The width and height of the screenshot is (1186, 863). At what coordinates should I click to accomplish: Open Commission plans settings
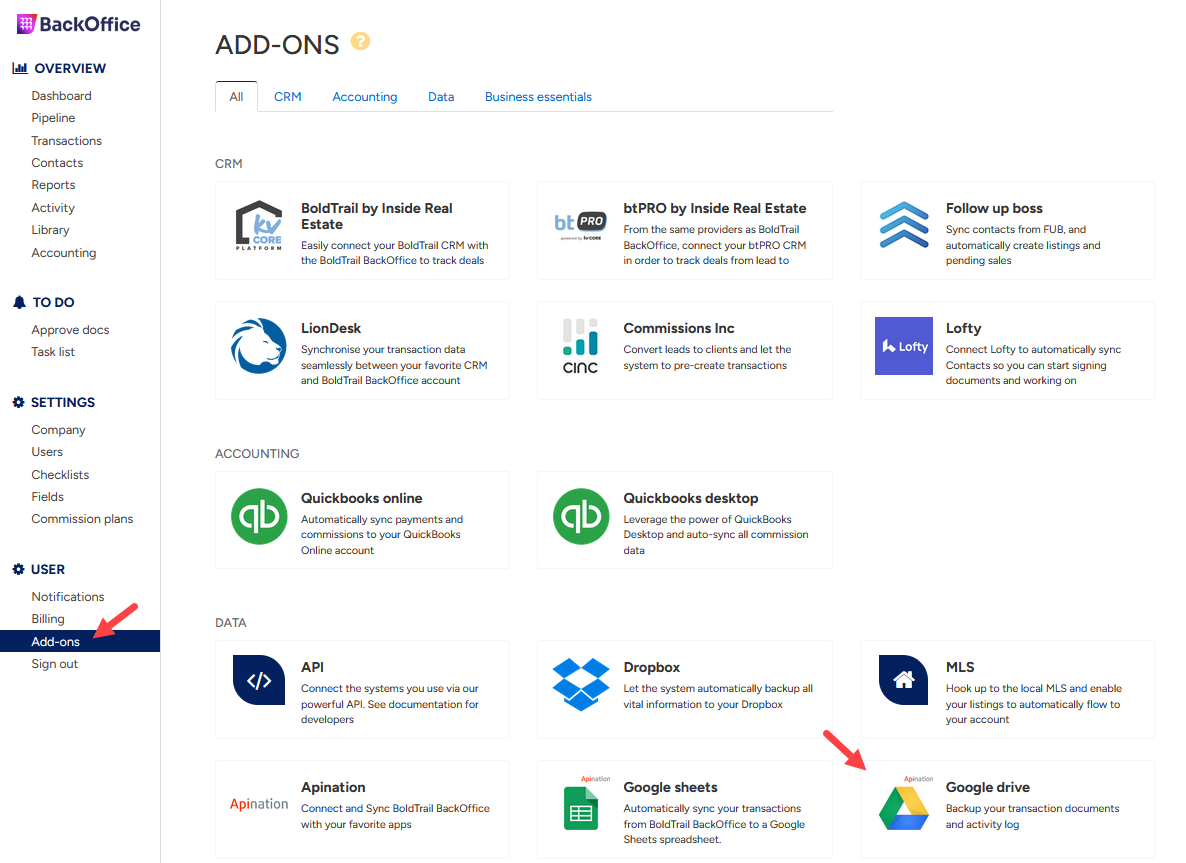(82, 519)
